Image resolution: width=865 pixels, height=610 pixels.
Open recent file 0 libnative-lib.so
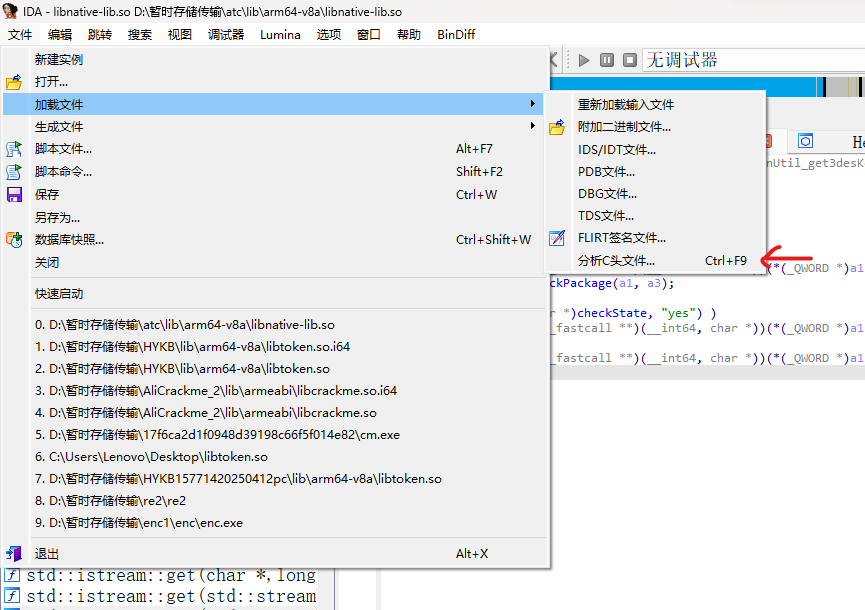click(273, 325)
